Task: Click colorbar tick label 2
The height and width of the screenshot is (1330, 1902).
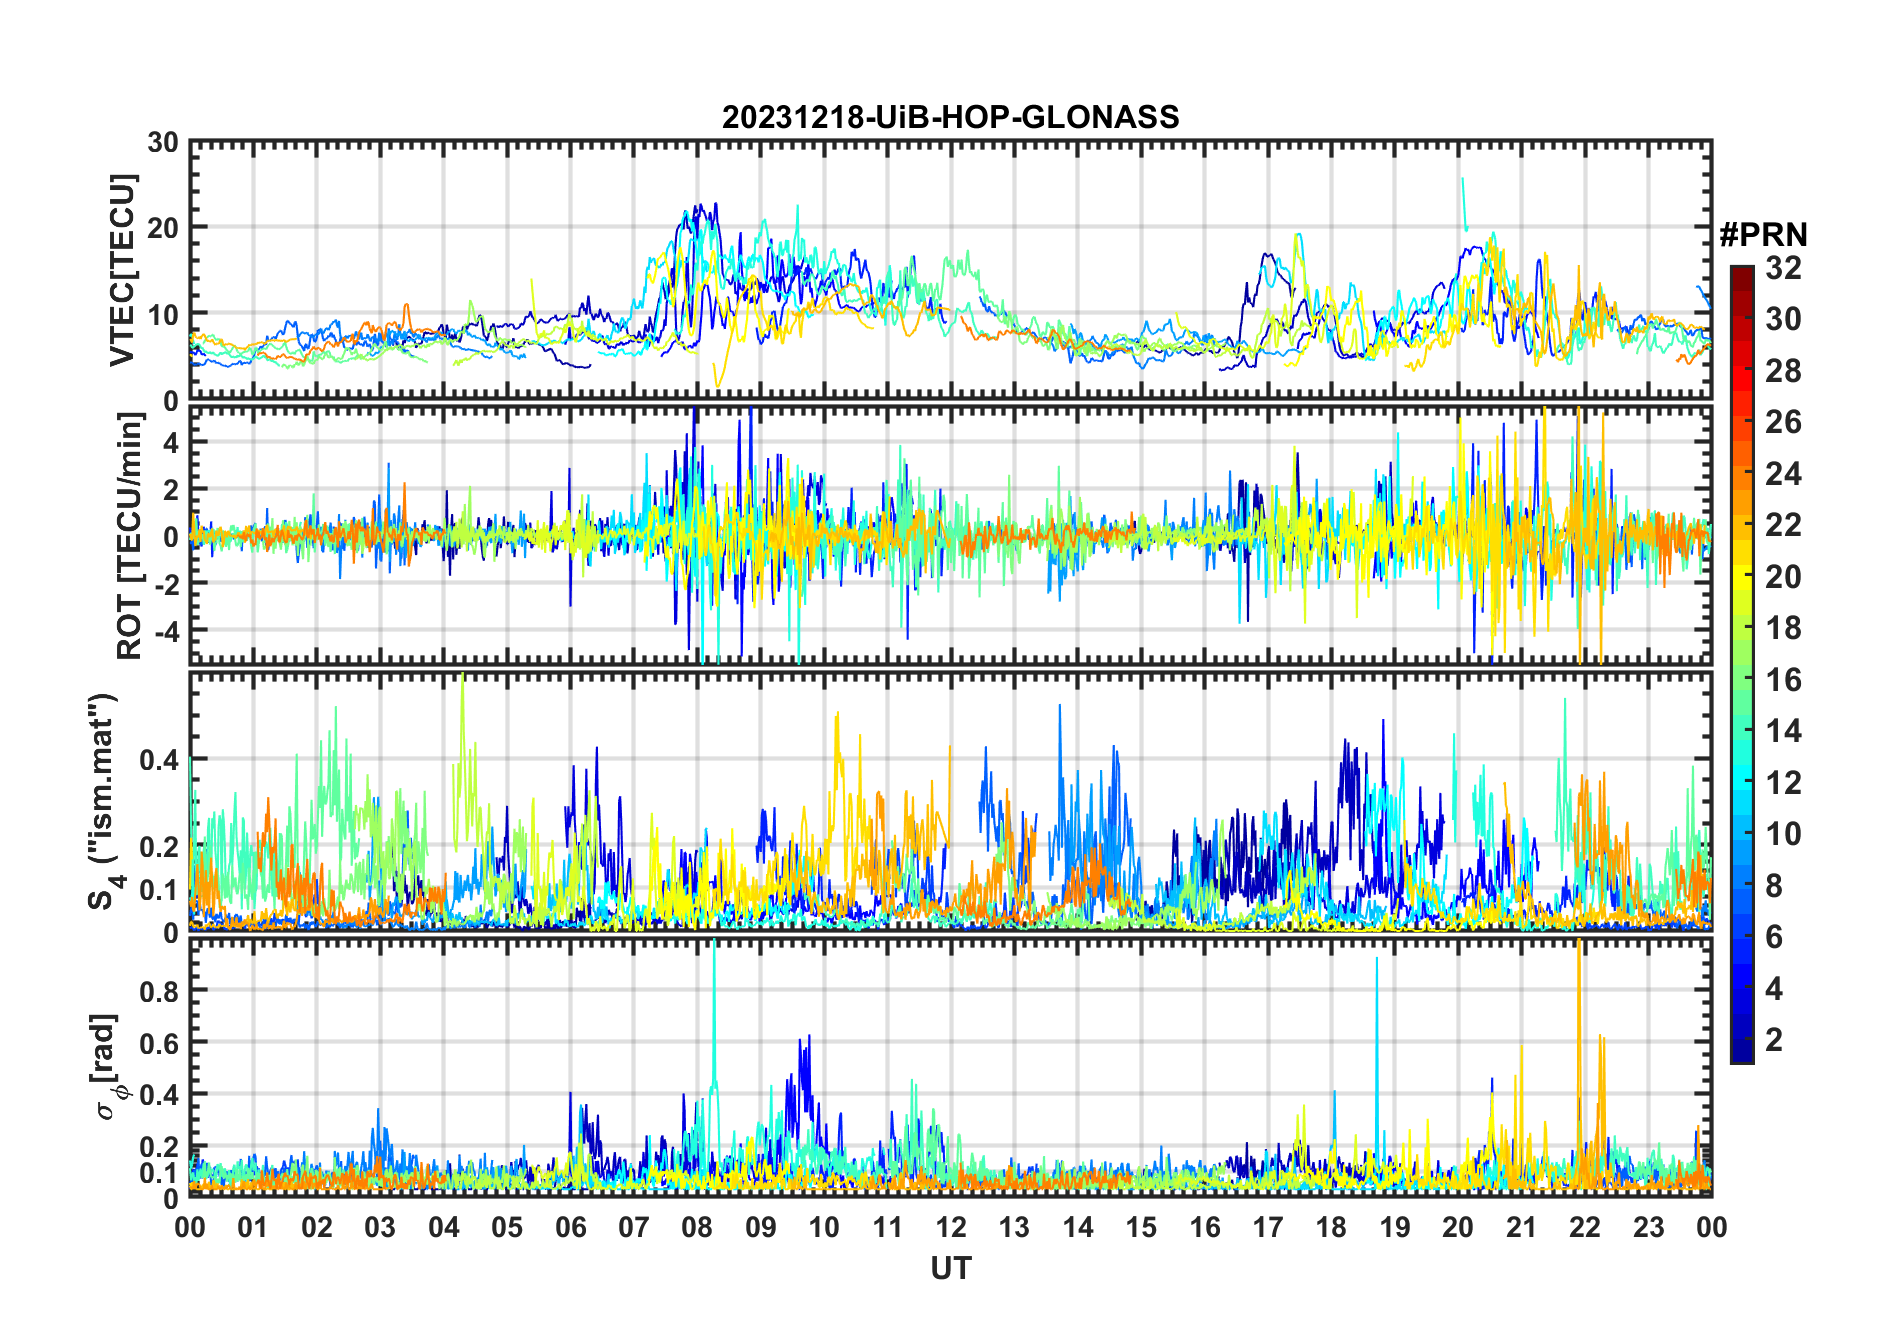Action: [1774, 1039]
